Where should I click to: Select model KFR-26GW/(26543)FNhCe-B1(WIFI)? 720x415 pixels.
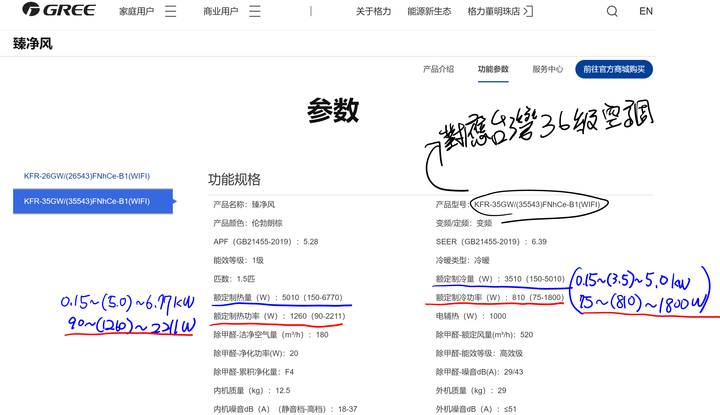[87, 176]
